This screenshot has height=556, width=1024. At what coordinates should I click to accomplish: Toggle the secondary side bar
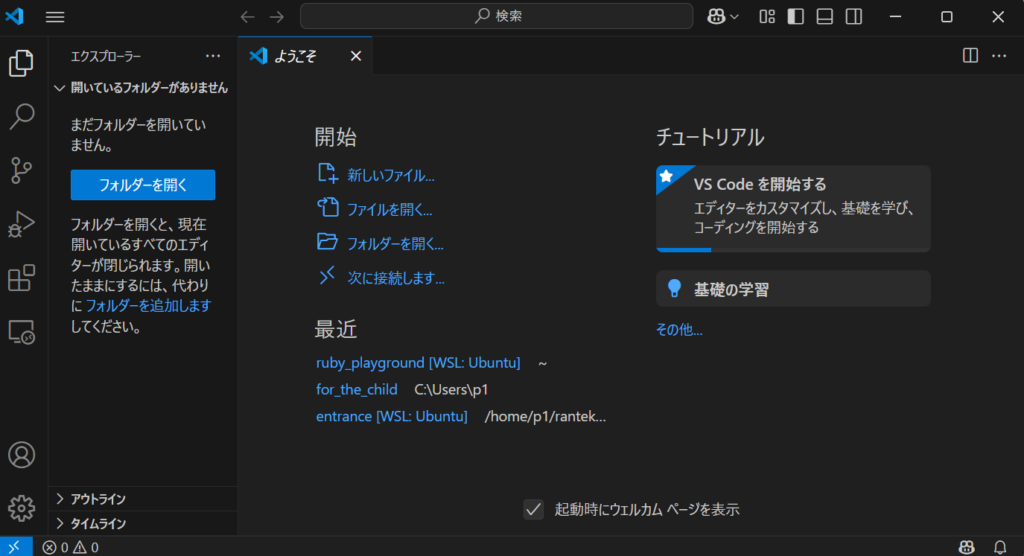(x=854, y=17)
